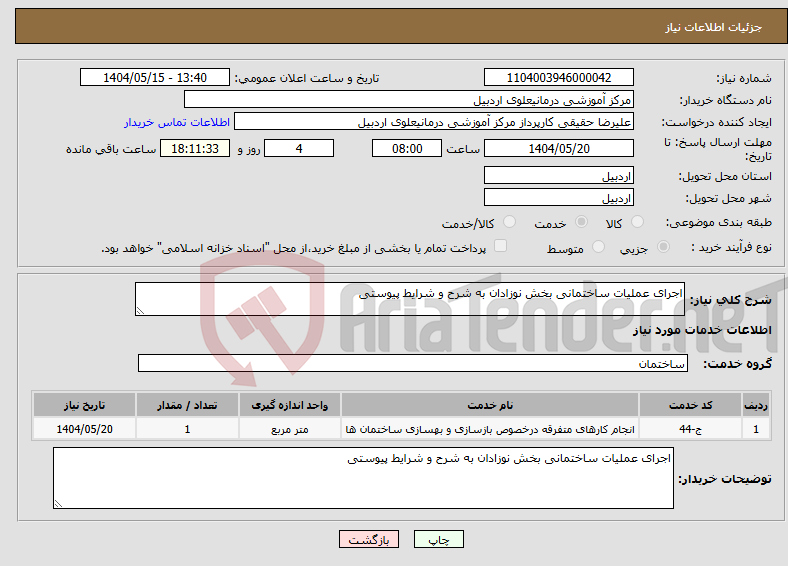Screen dimensions: 788x566
Task: Click the ردیف column header
Action: (756, 405)
